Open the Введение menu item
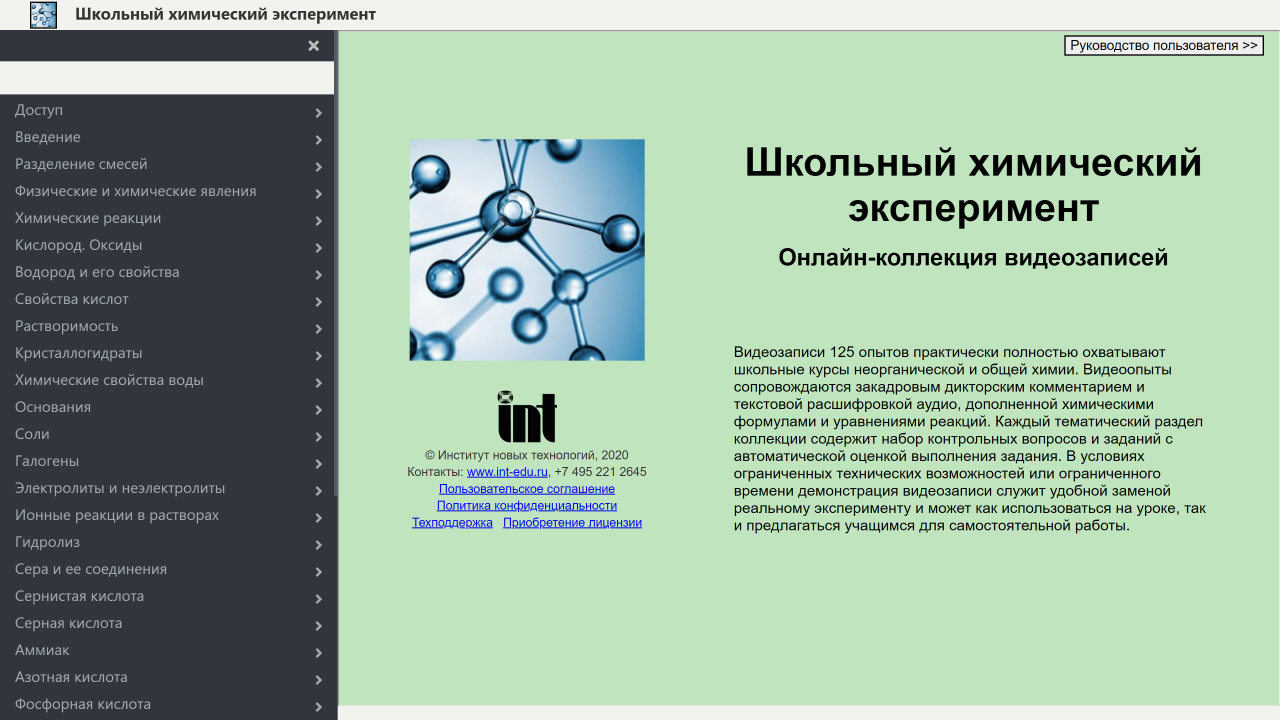 [48, 137]
